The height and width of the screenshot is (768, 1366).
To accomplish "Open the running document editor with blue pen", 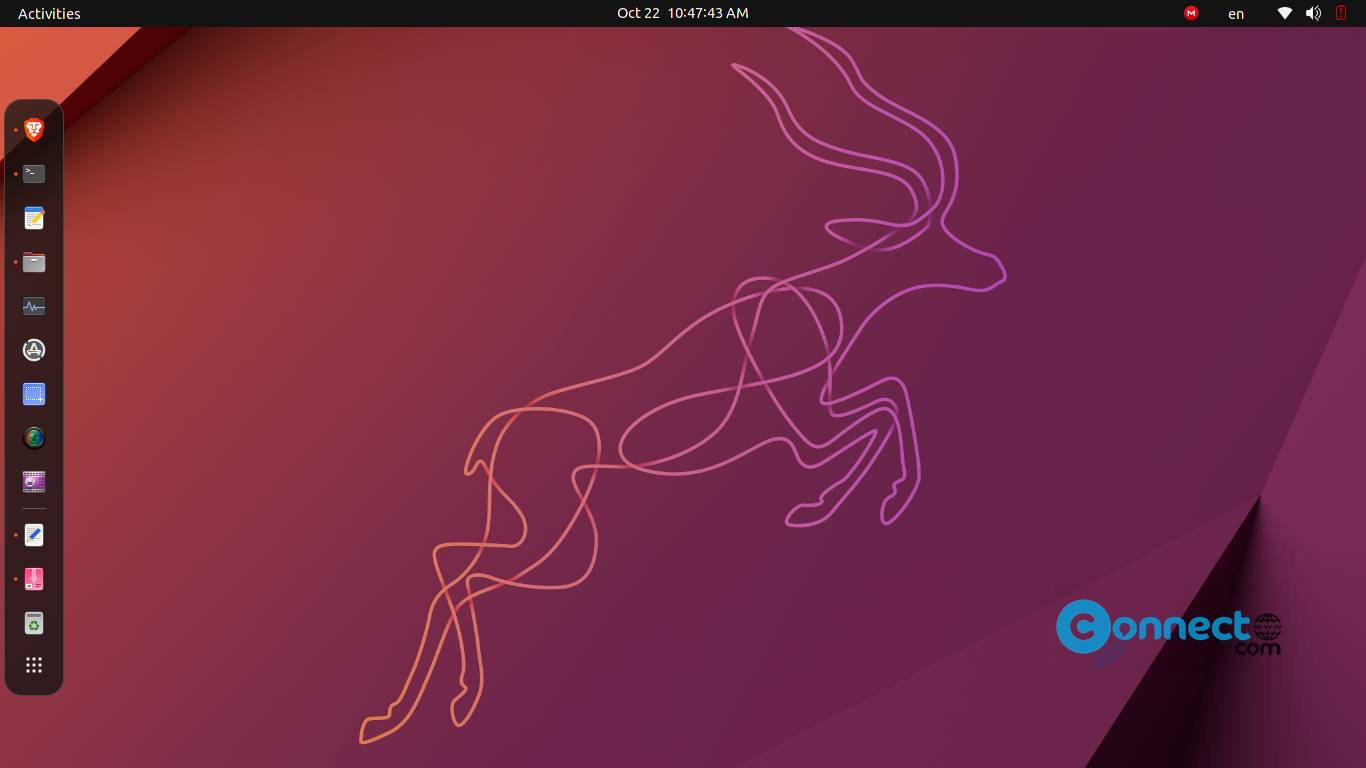I will click(34, 535).
